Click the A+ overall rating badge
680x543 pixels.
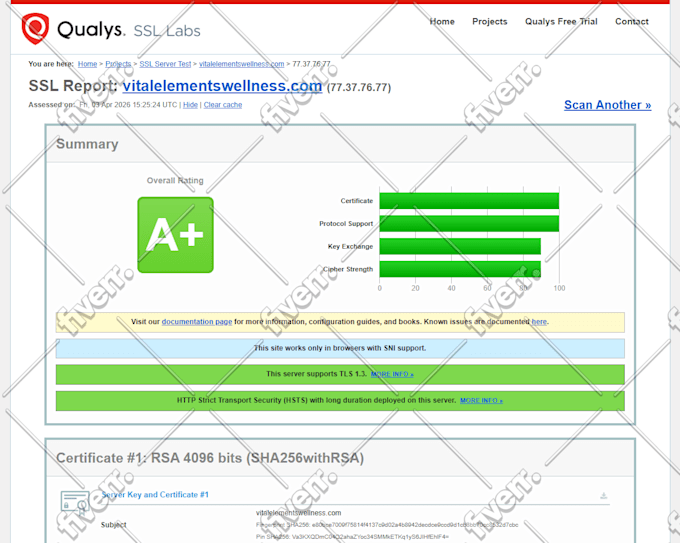click(x=176, y=235)
